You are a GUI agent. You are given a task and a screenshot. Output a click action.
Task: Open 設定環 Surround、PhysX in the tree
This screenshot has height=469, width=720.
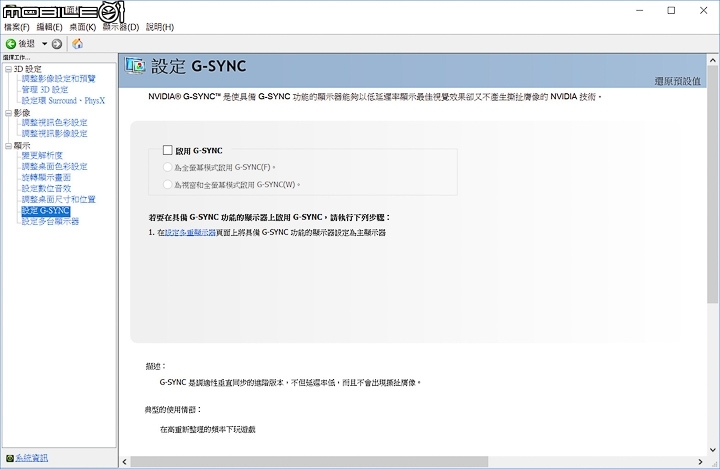tap(63, 101)
